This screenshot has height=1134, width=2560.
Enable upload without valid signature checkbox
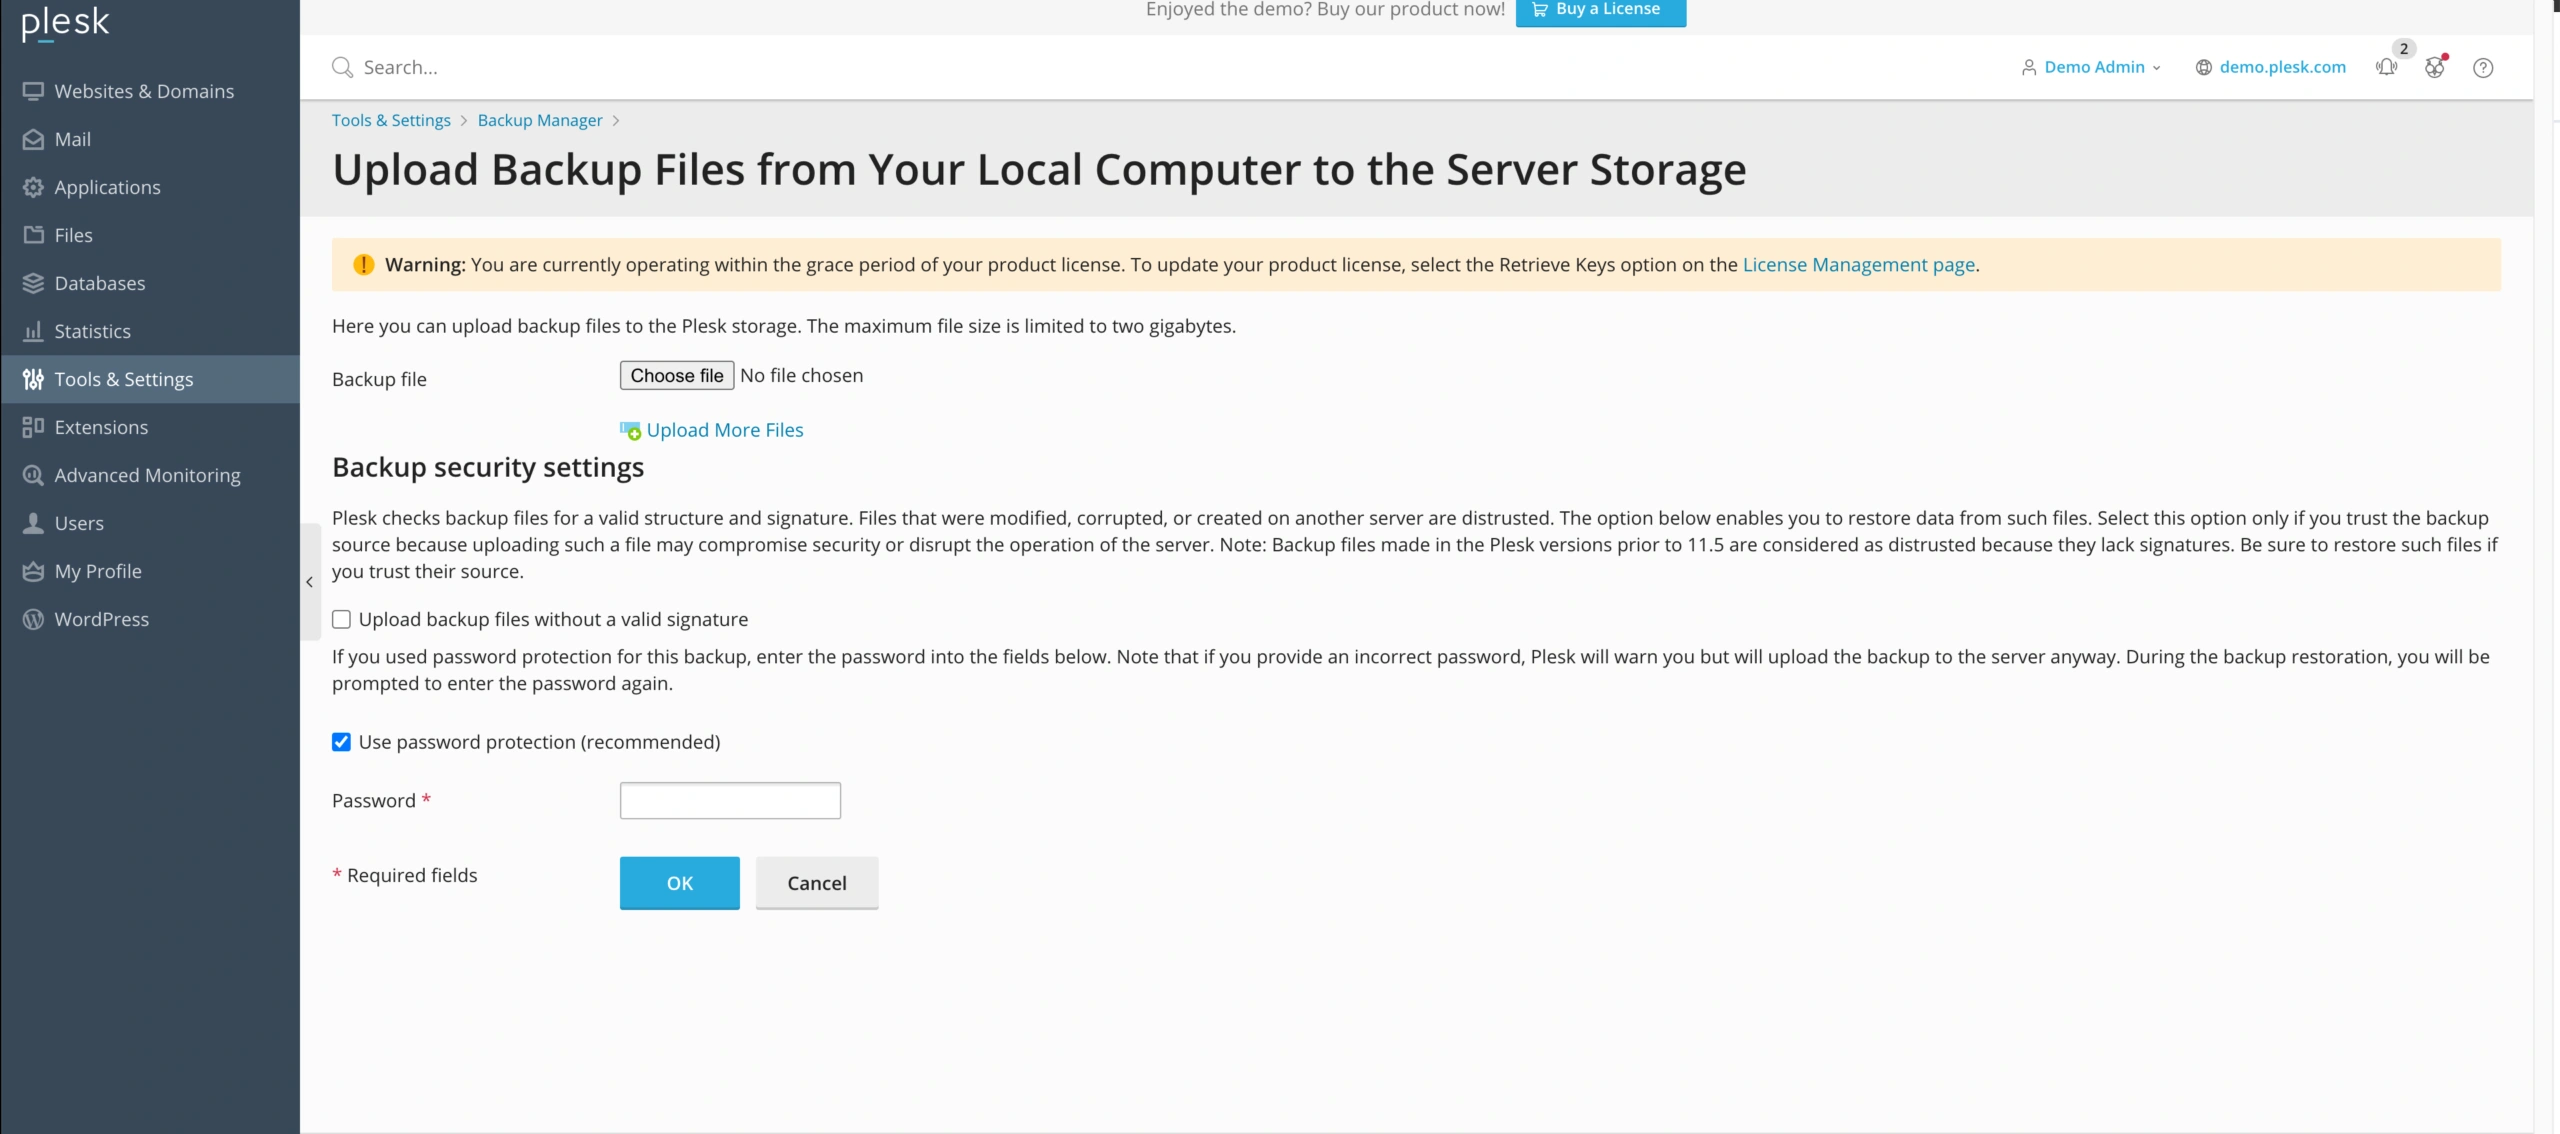(341, 619)
